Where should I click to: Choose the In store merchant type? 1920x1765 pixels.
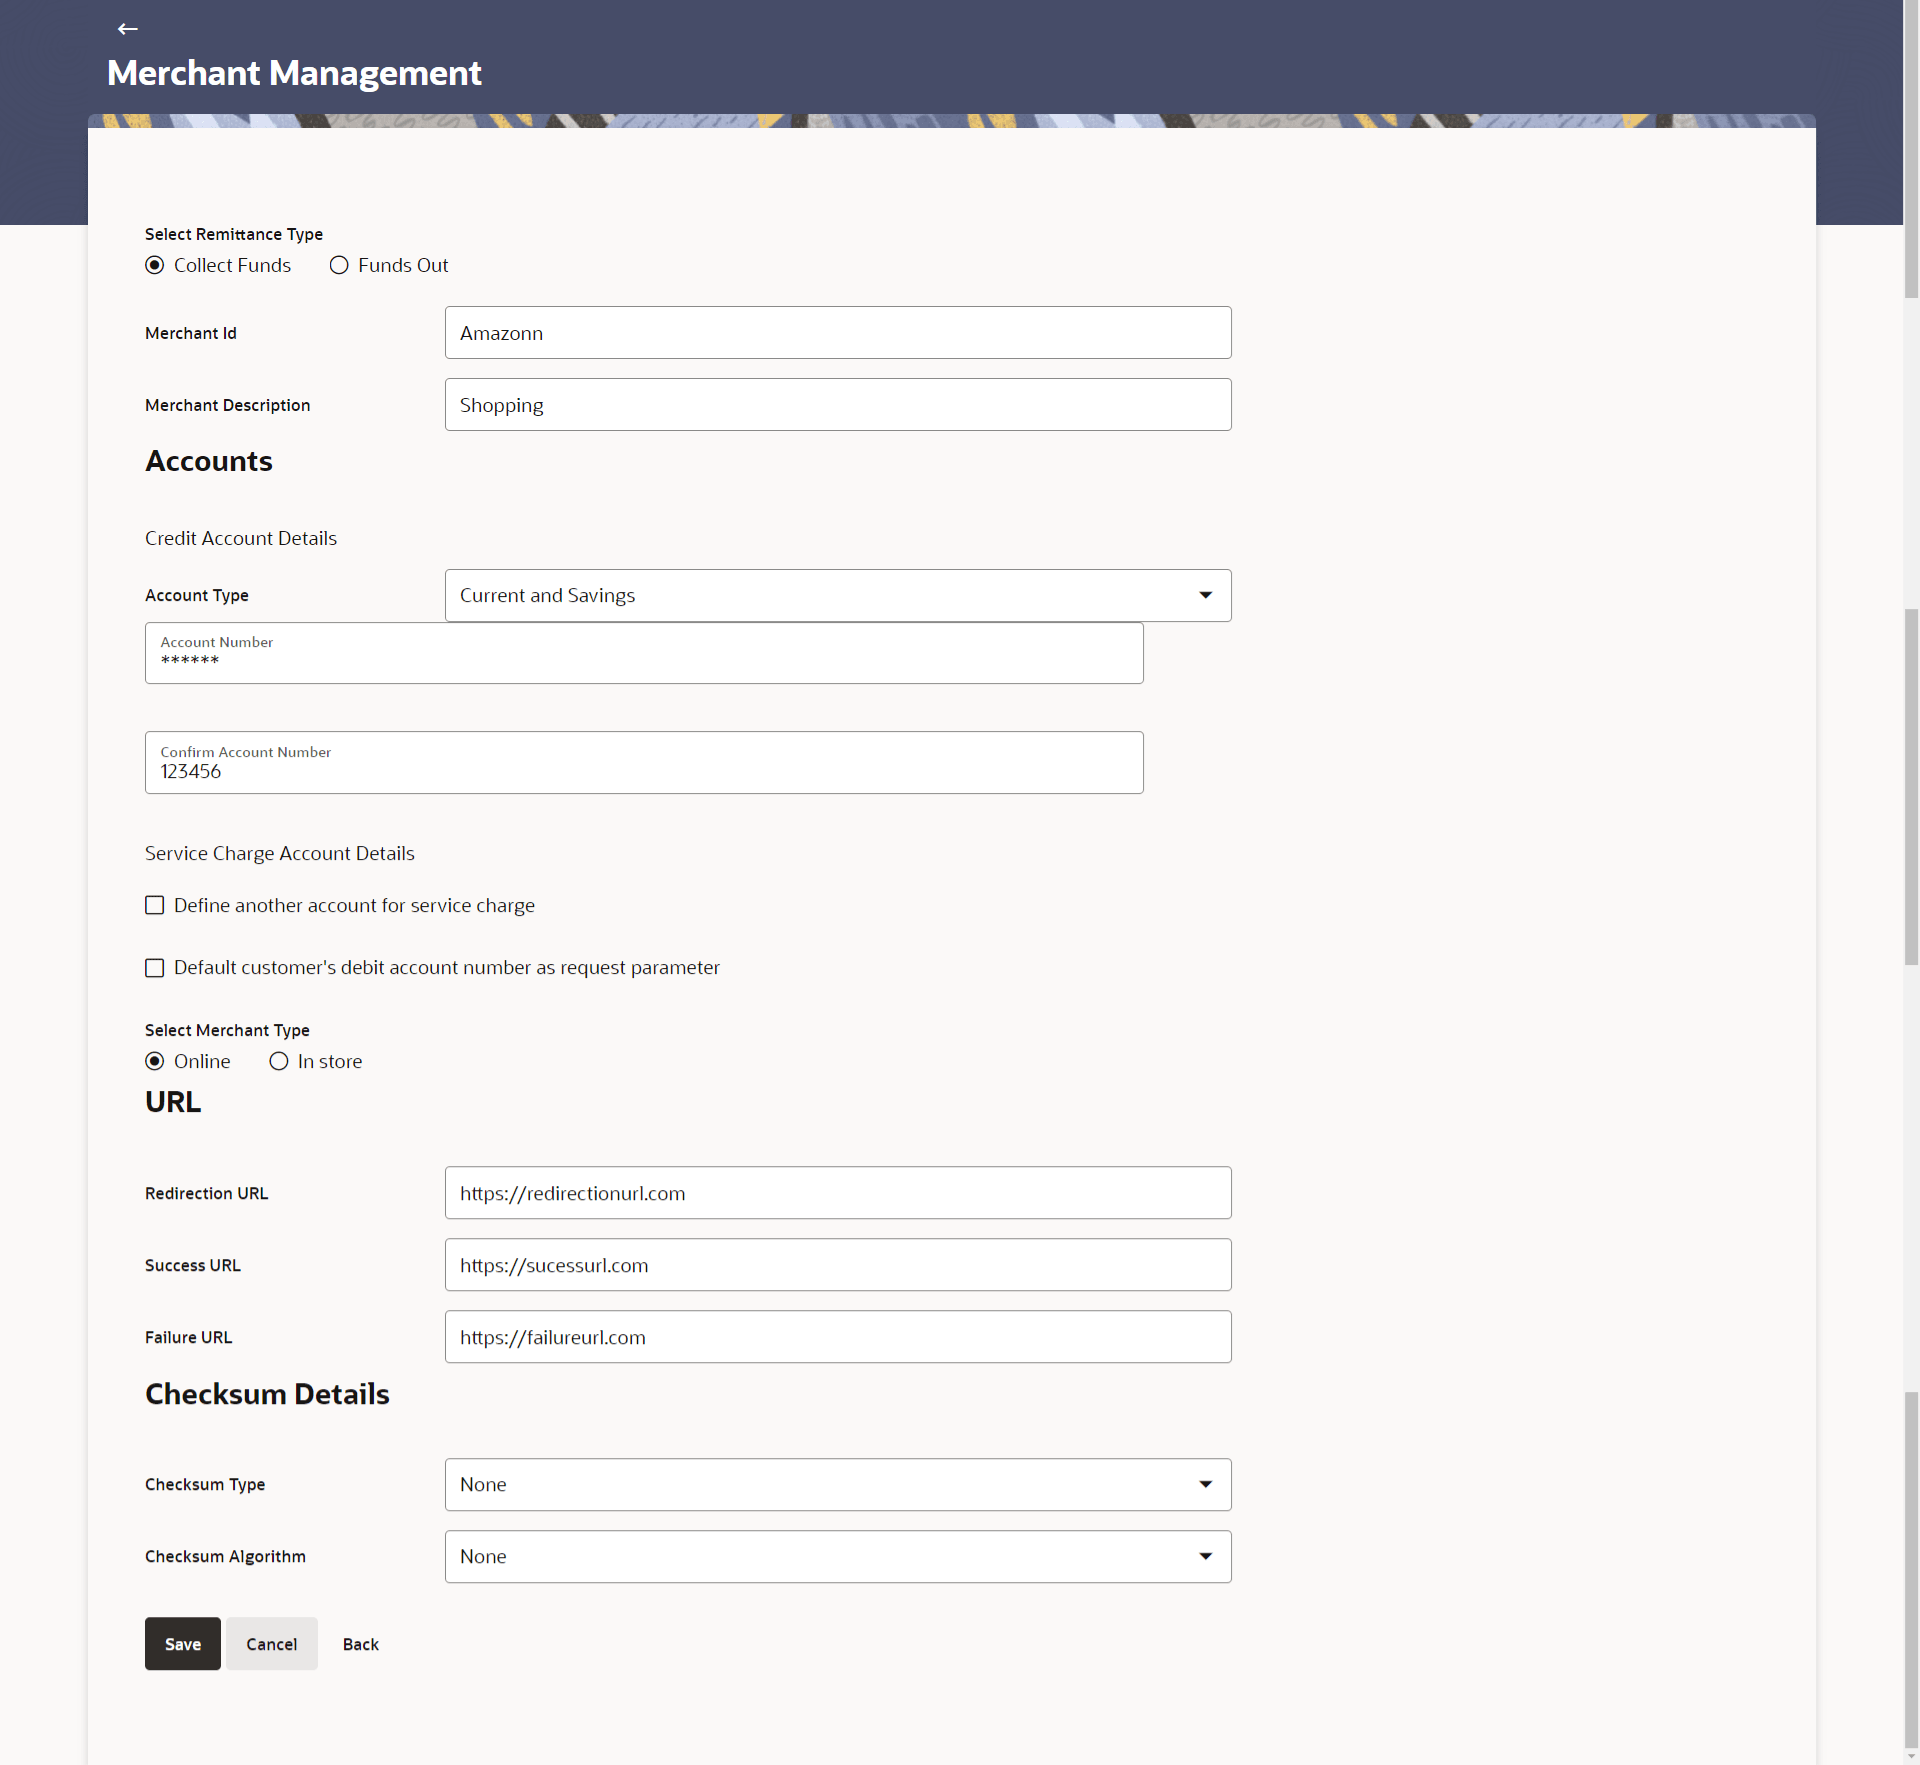(279, 1061)
